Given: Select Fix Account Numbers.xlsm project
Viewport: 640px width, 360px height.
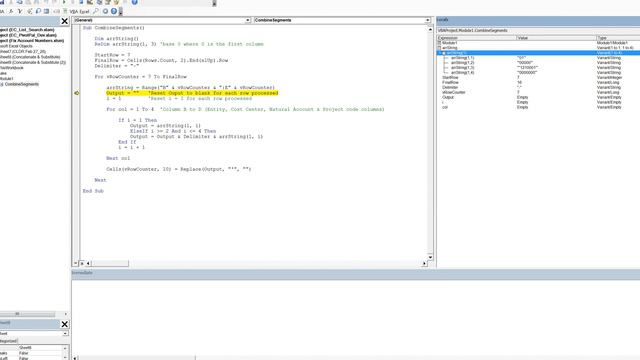Looking at the screenshot, I should click(x=32, y=41).
